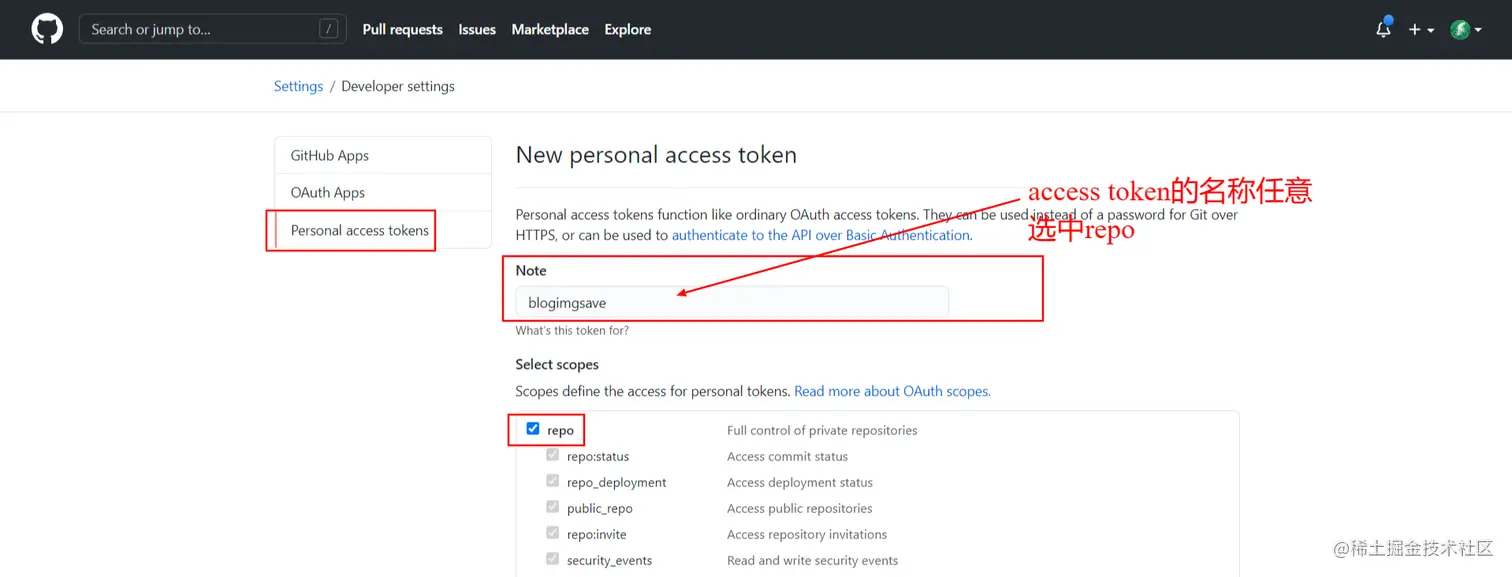Click inside the Note token name field
This screenshot has width=1512, height=577.
731,301
